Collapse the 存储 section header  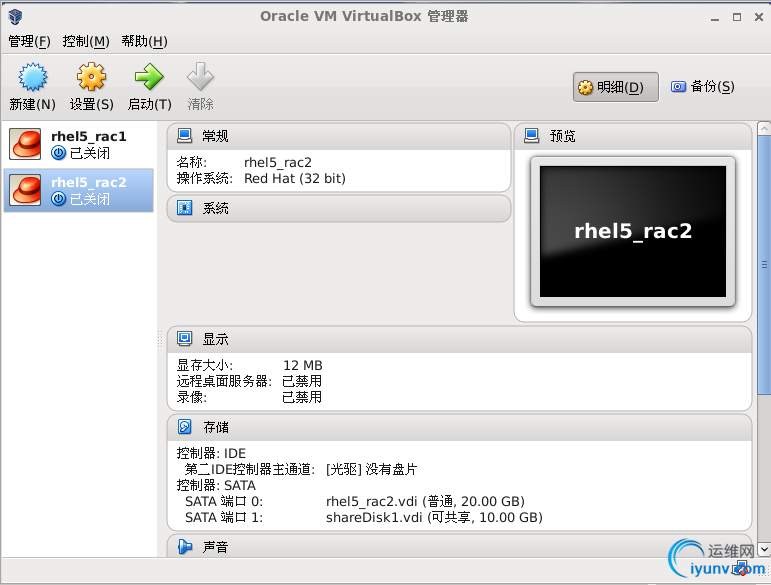point(459,428)
